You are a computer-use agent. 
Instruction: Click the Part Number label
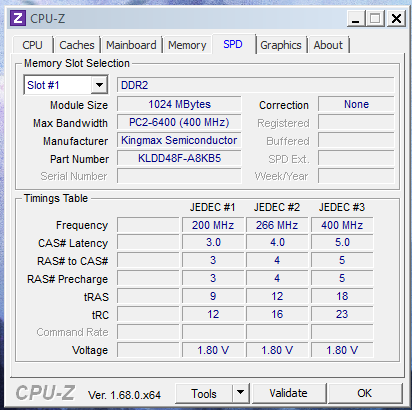pos(79,159)
